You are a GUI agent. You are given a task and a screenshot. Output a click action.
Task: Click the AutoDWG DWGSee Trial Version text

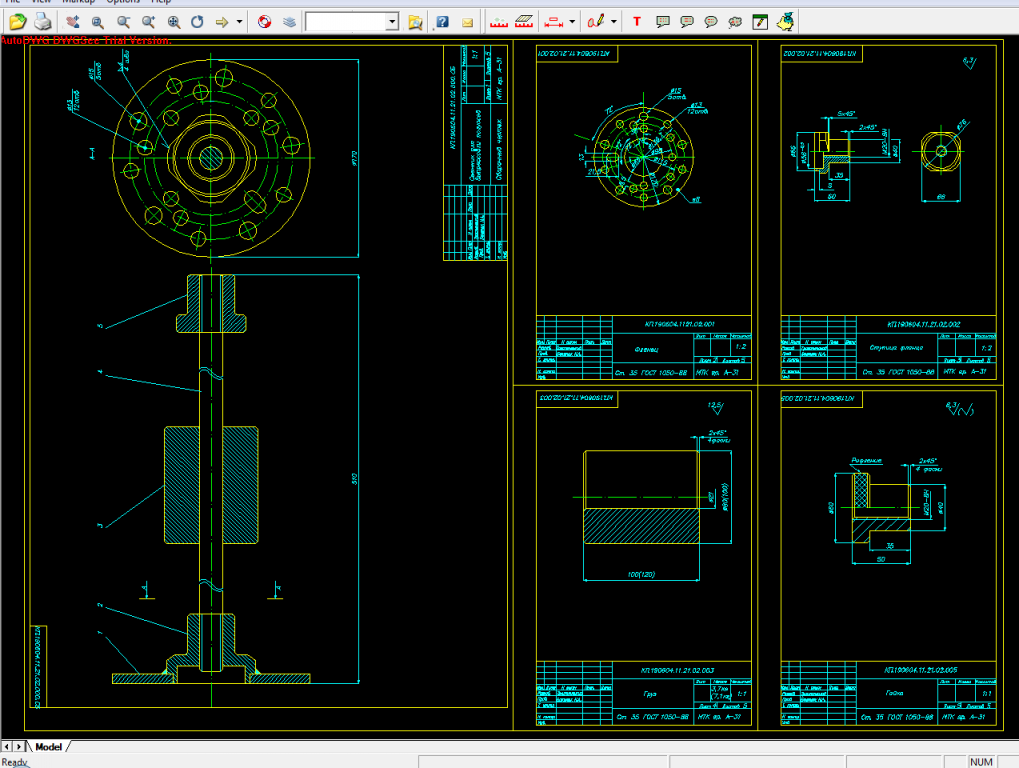86,40
